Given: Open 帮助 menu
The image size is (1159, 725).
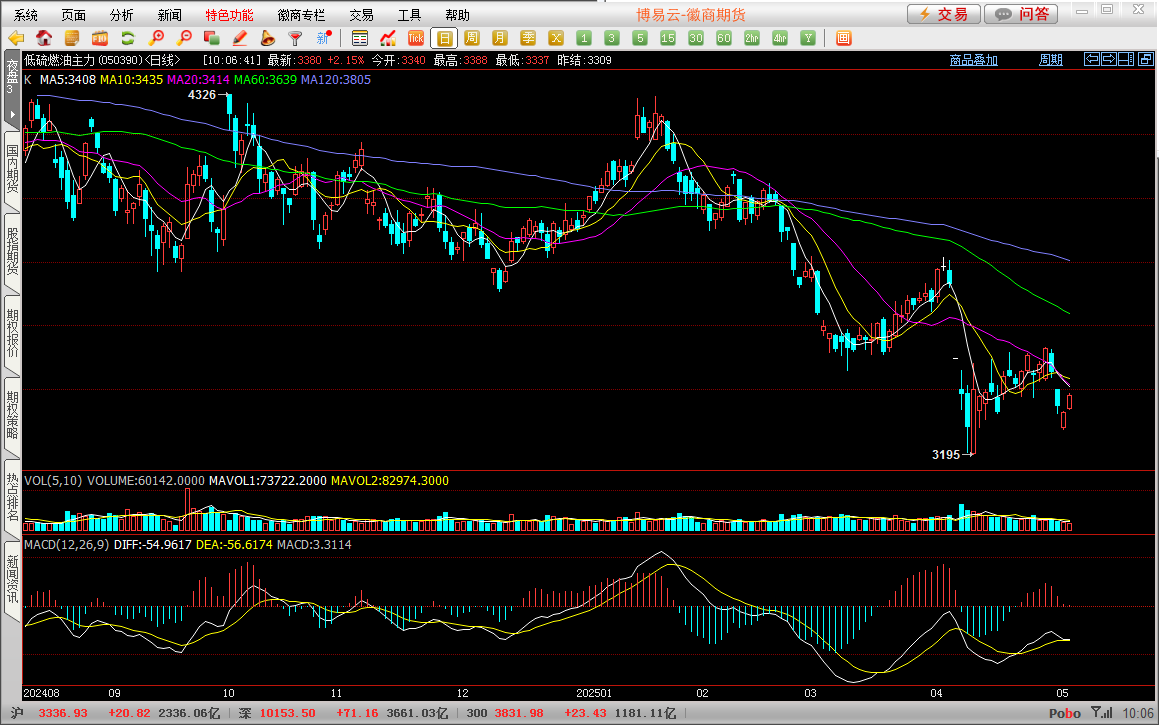Looking at the screenshot, I should pos(458,15).
